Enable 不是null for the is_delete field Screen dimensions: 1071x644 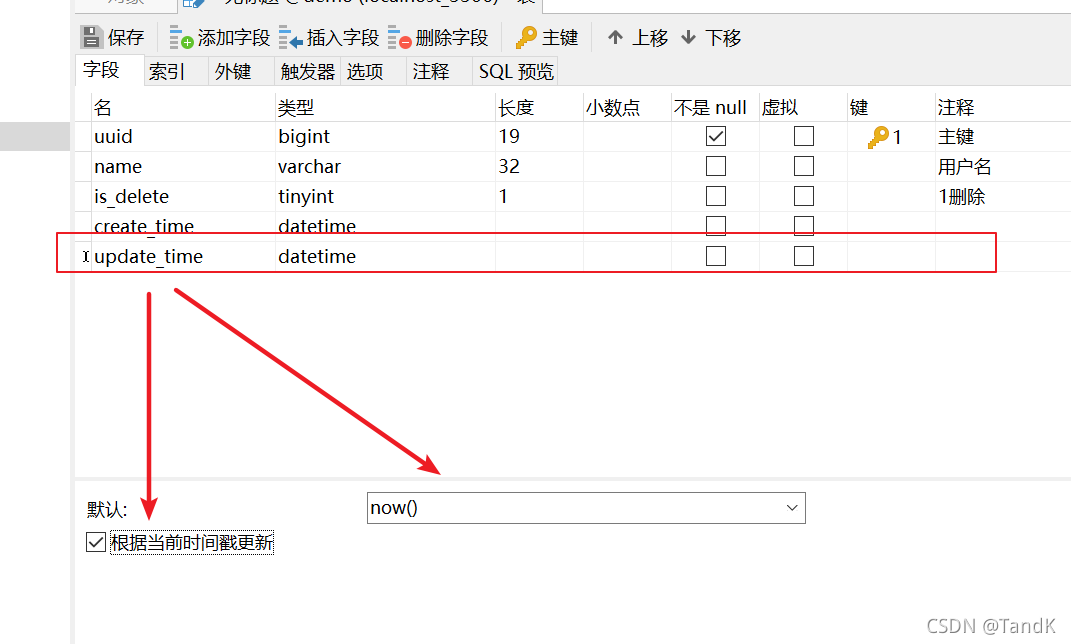(x=715, y=196)
